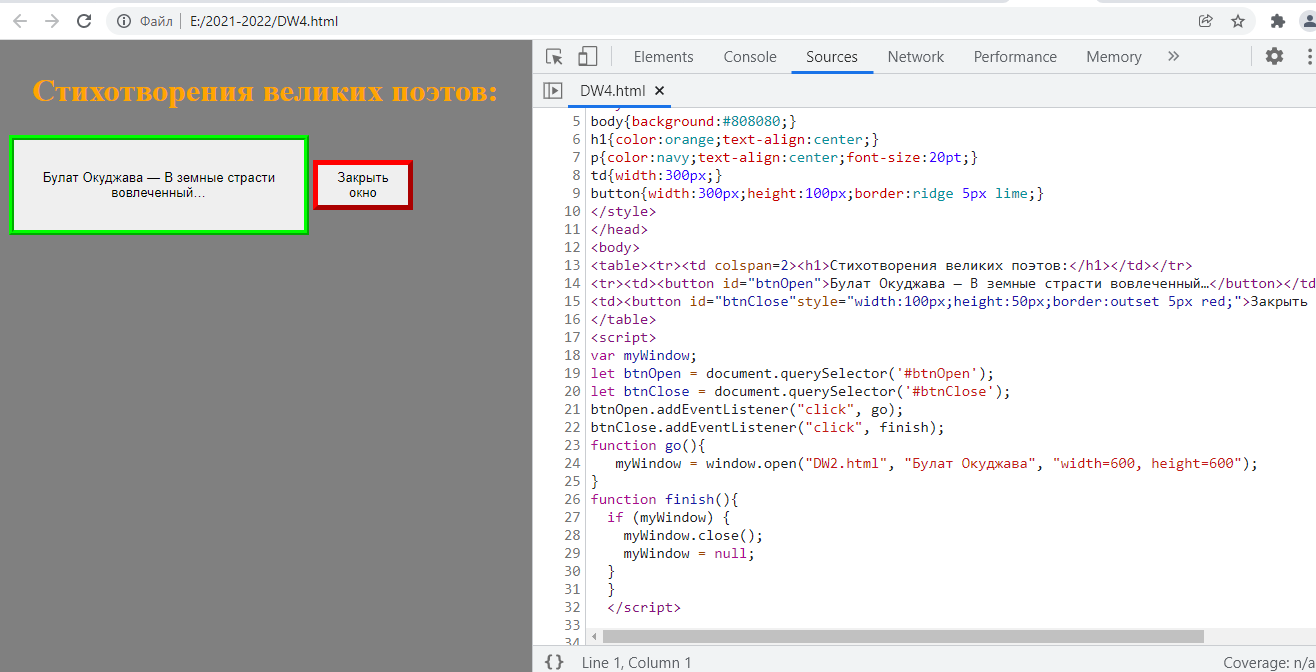Viewport: 1316px width, 672px height.
Task: Open the browser extensions puzzle icon
Action: [1277, 21]
